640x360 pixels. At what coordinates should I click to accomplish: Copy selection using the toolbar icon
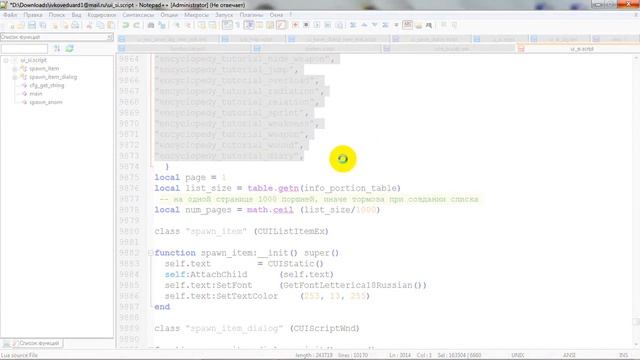(100, 25)
